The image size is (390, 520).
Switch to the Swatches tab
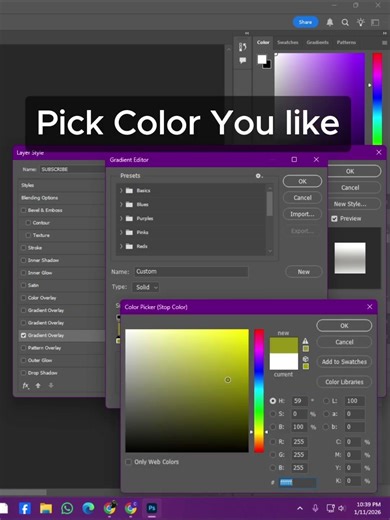click(288, 42)
